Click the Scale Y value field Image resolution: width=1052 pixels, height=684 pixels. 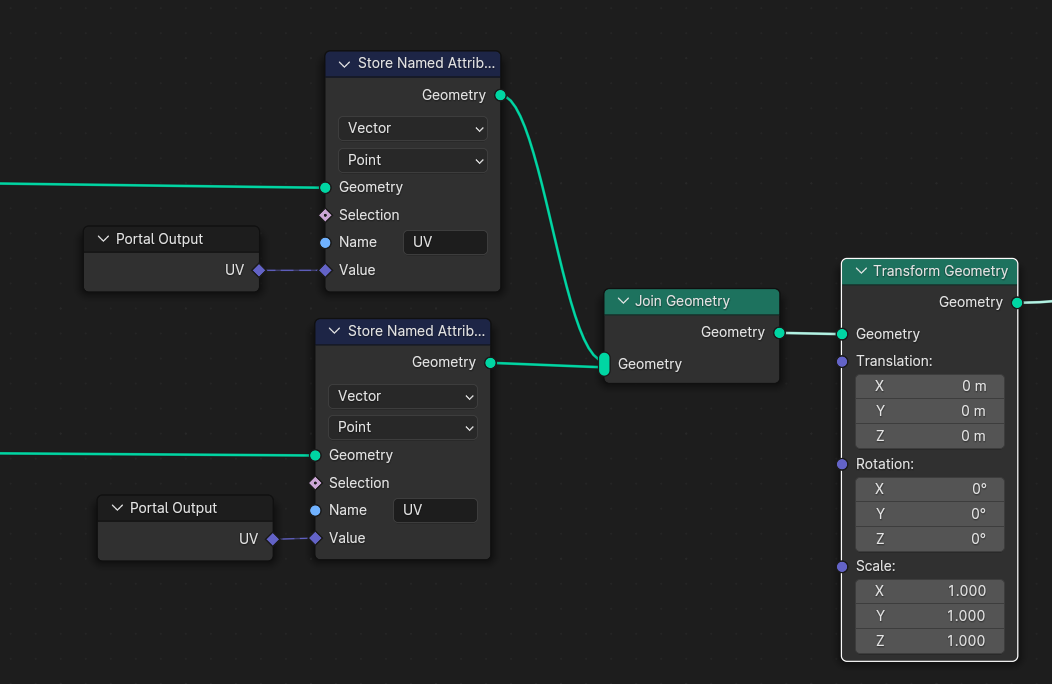(x=930, y=616)
